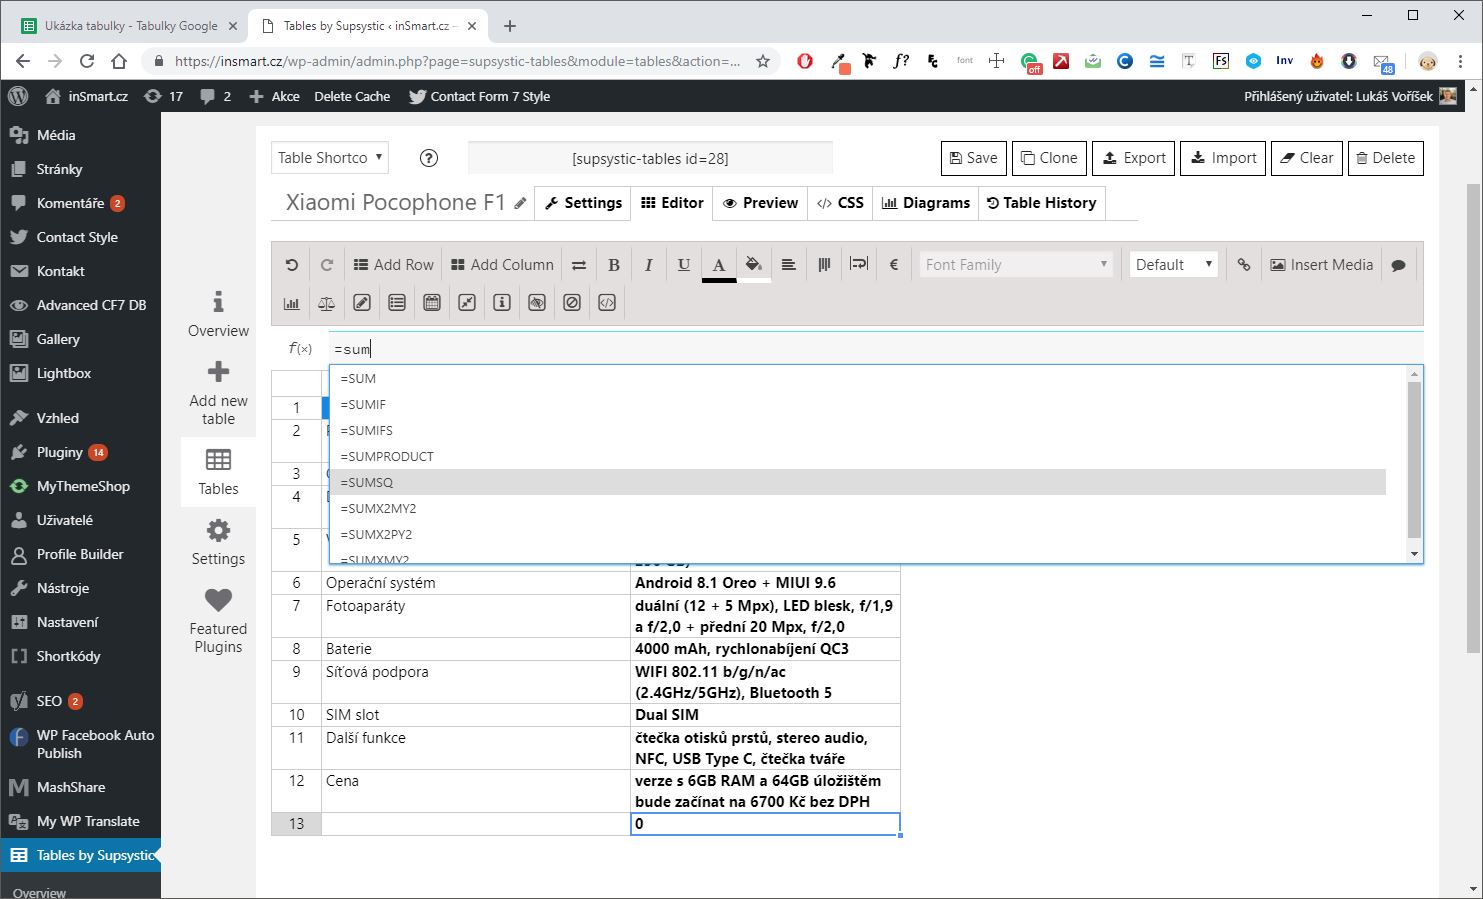Open the text alignment options
The image size is (1483, 899).
(x=789, y=265)
